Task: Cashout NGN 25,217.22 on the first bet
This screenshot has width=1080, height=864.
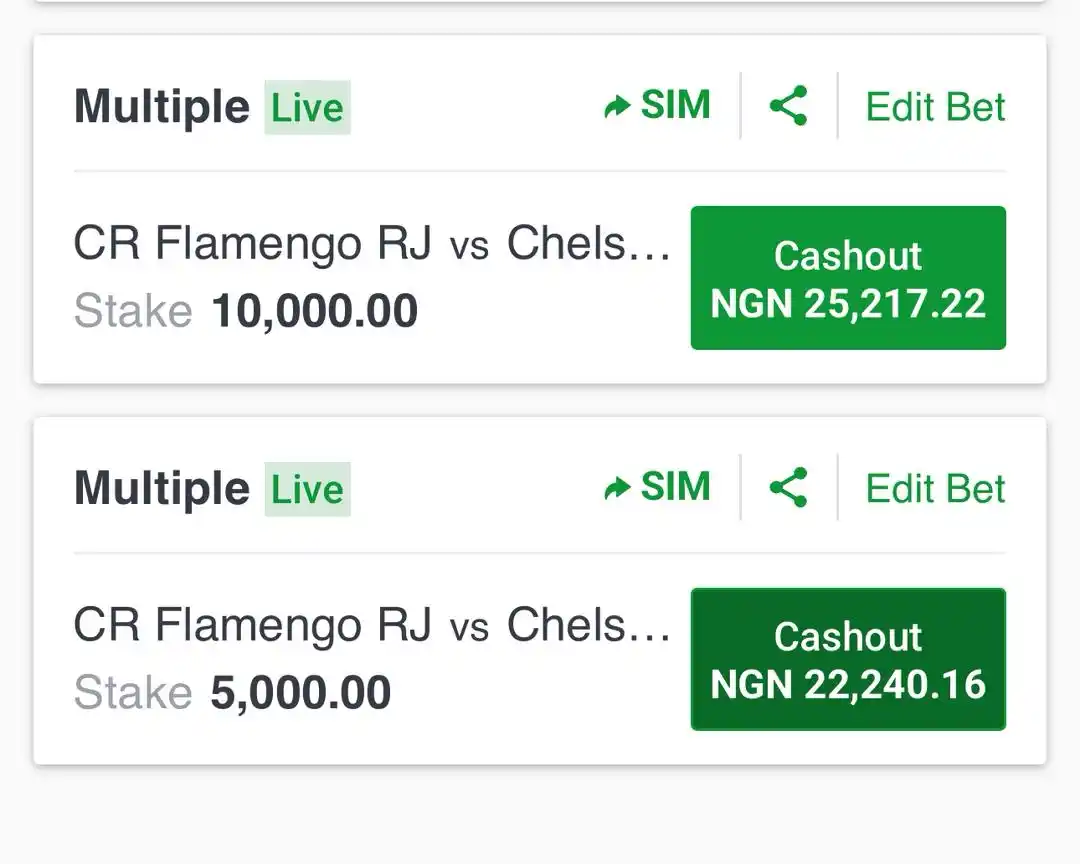Action: click(x=848, y=278)
